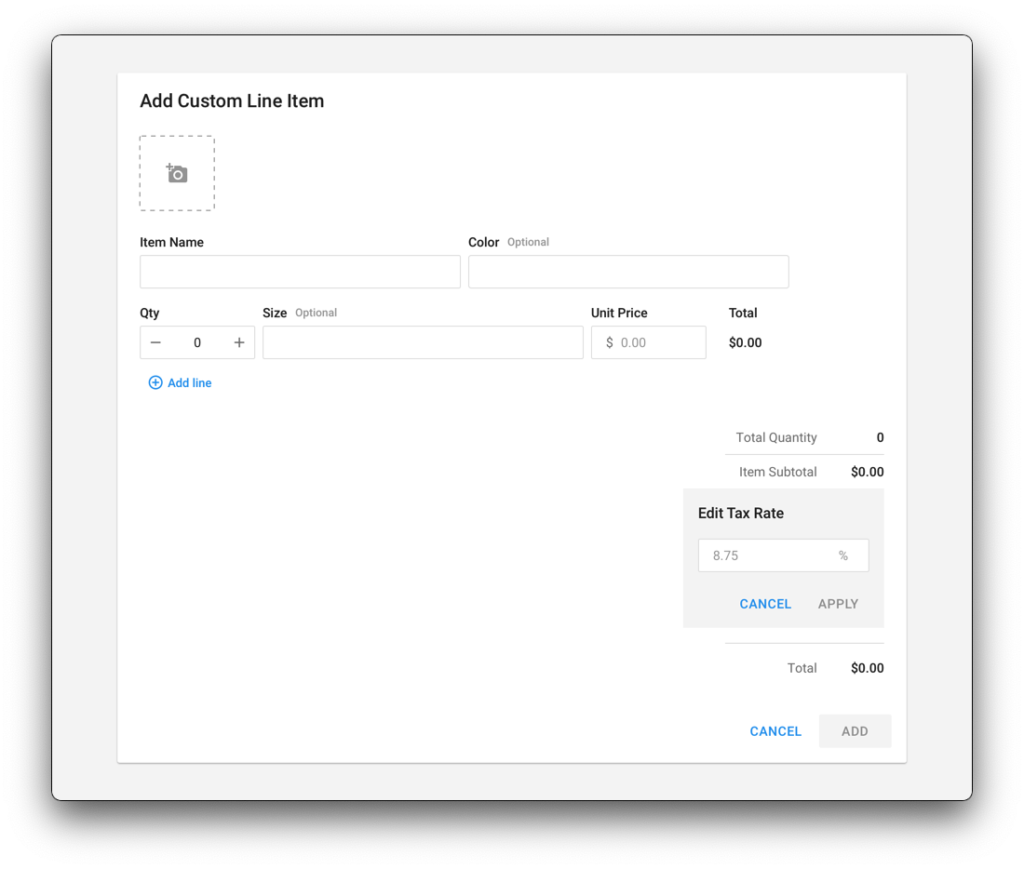Decrease quantity with the minus button

(x=155, y=343)
